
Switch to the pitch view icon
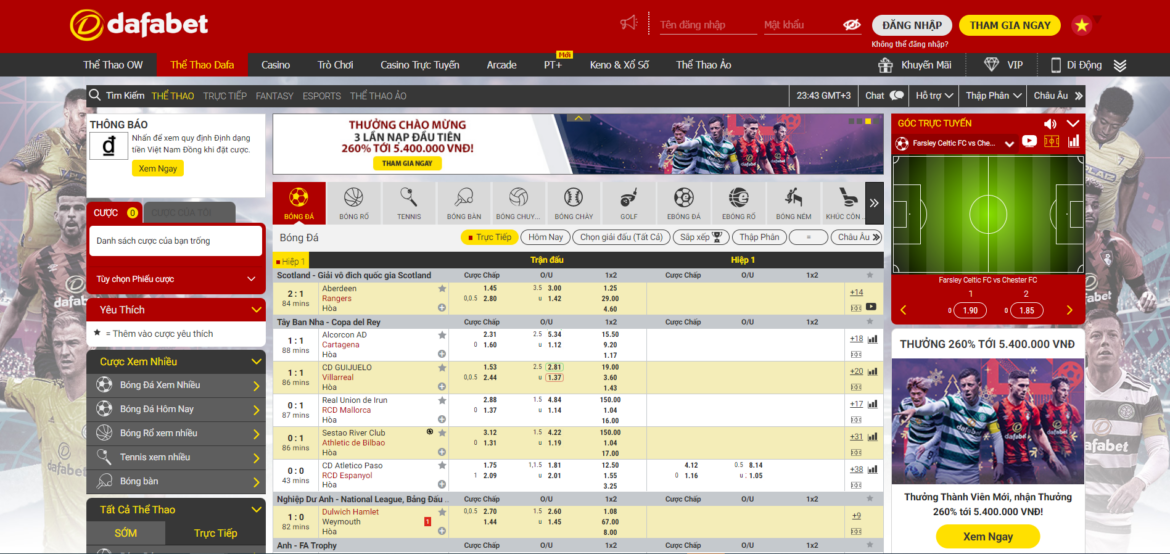pyautogui.click(x=1051, y=141)
